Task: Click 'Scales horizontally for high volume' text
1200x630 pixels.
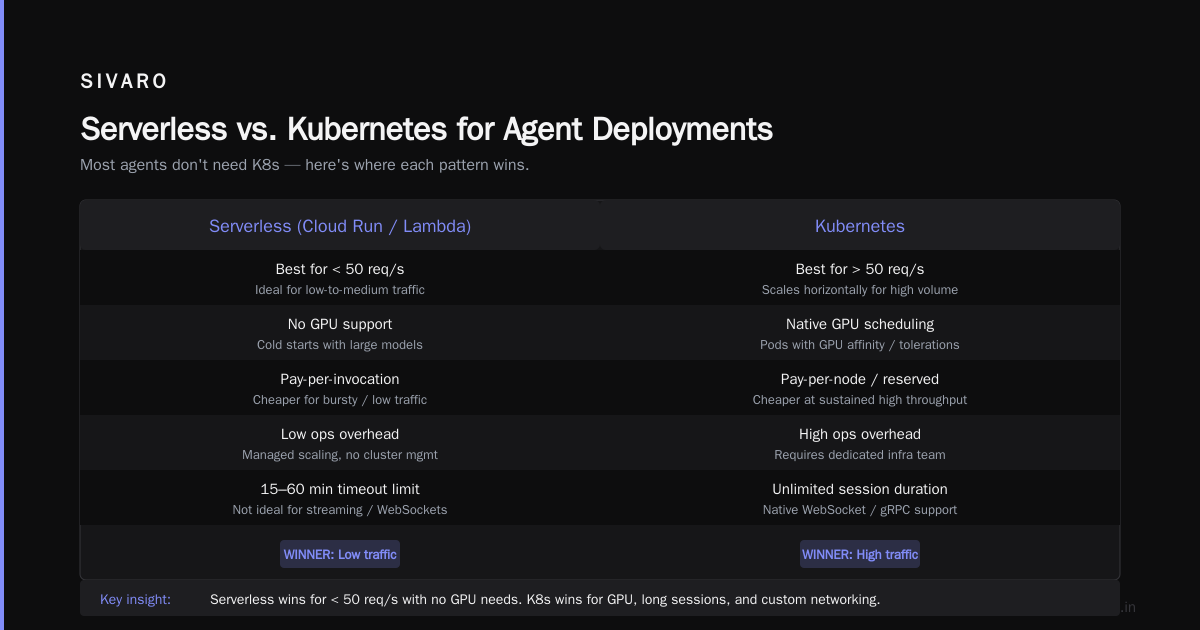Action: tap(860, 290)
